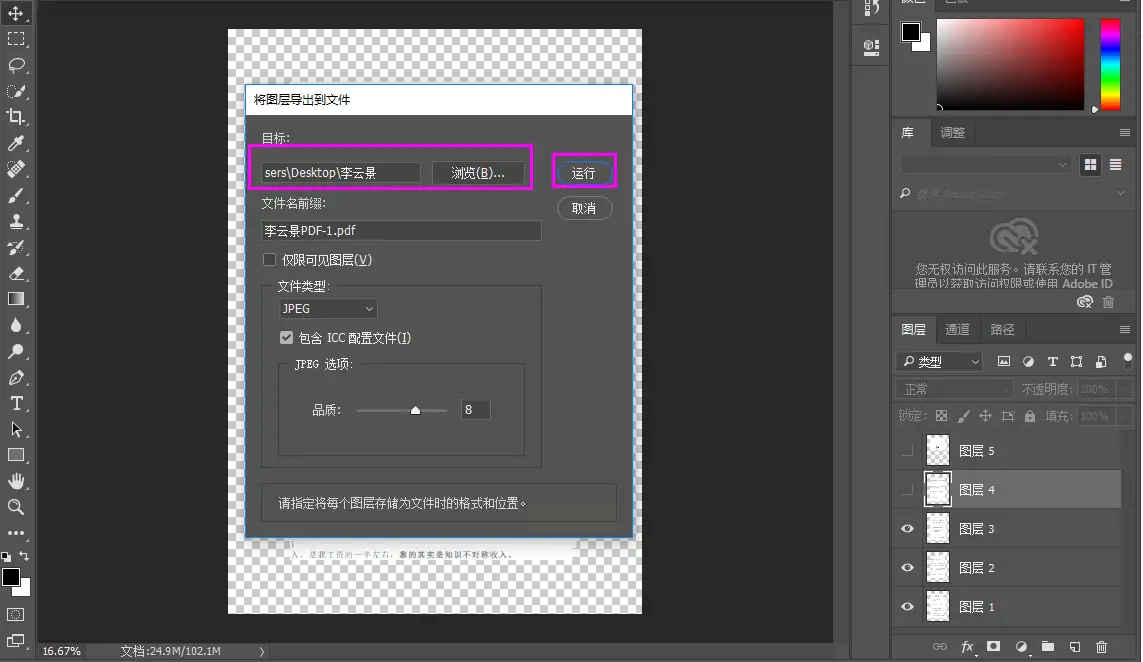Select the Eyedropper tool
The width and height of the screenshot is (1143, 662).
tap(16, 143)
